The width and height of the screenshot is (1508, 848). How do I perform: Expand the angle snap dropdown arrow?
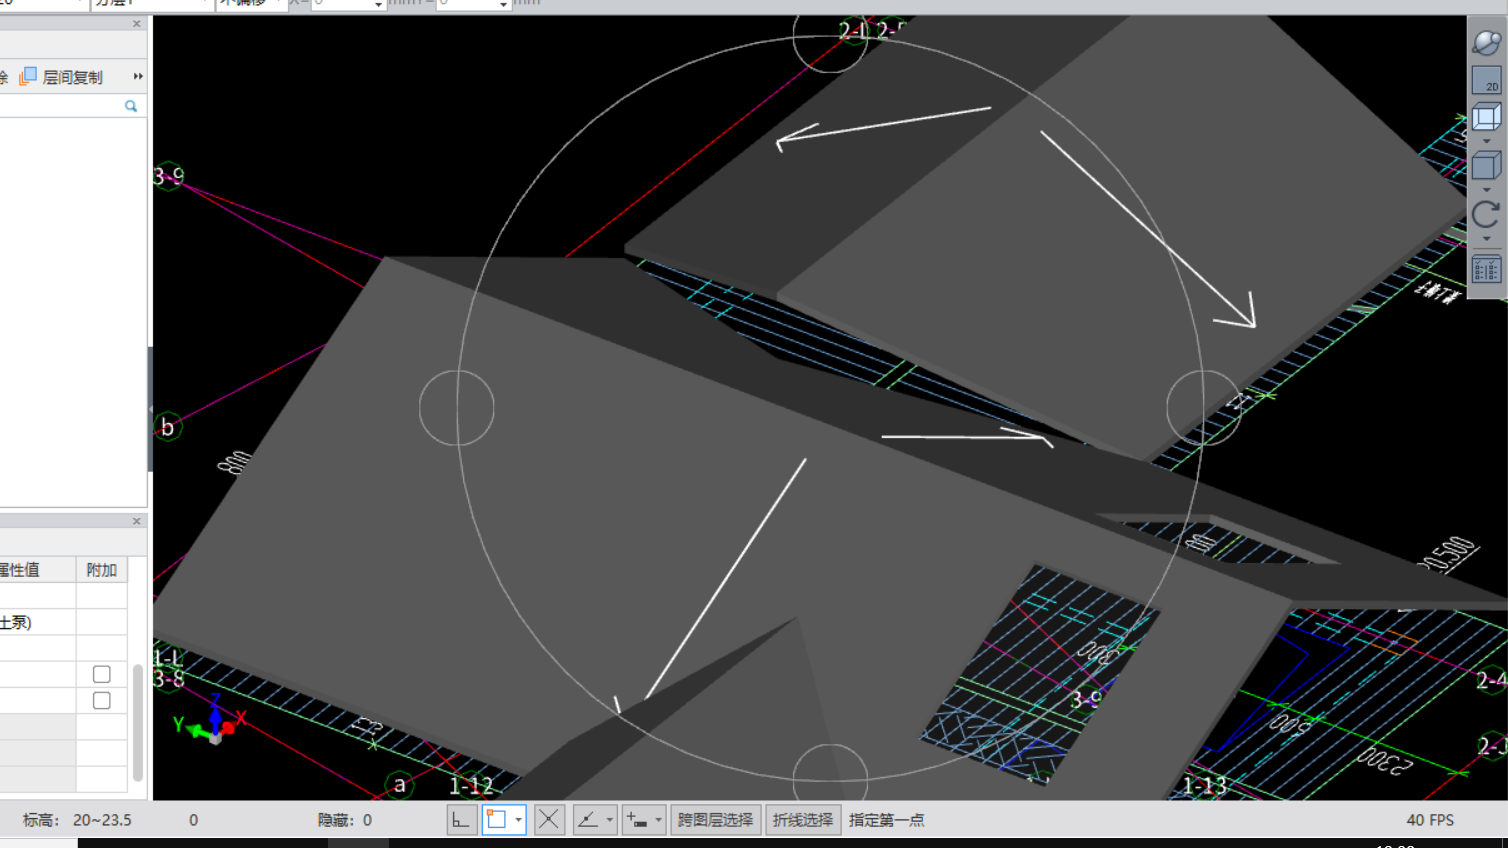click(x=609, y=820)
